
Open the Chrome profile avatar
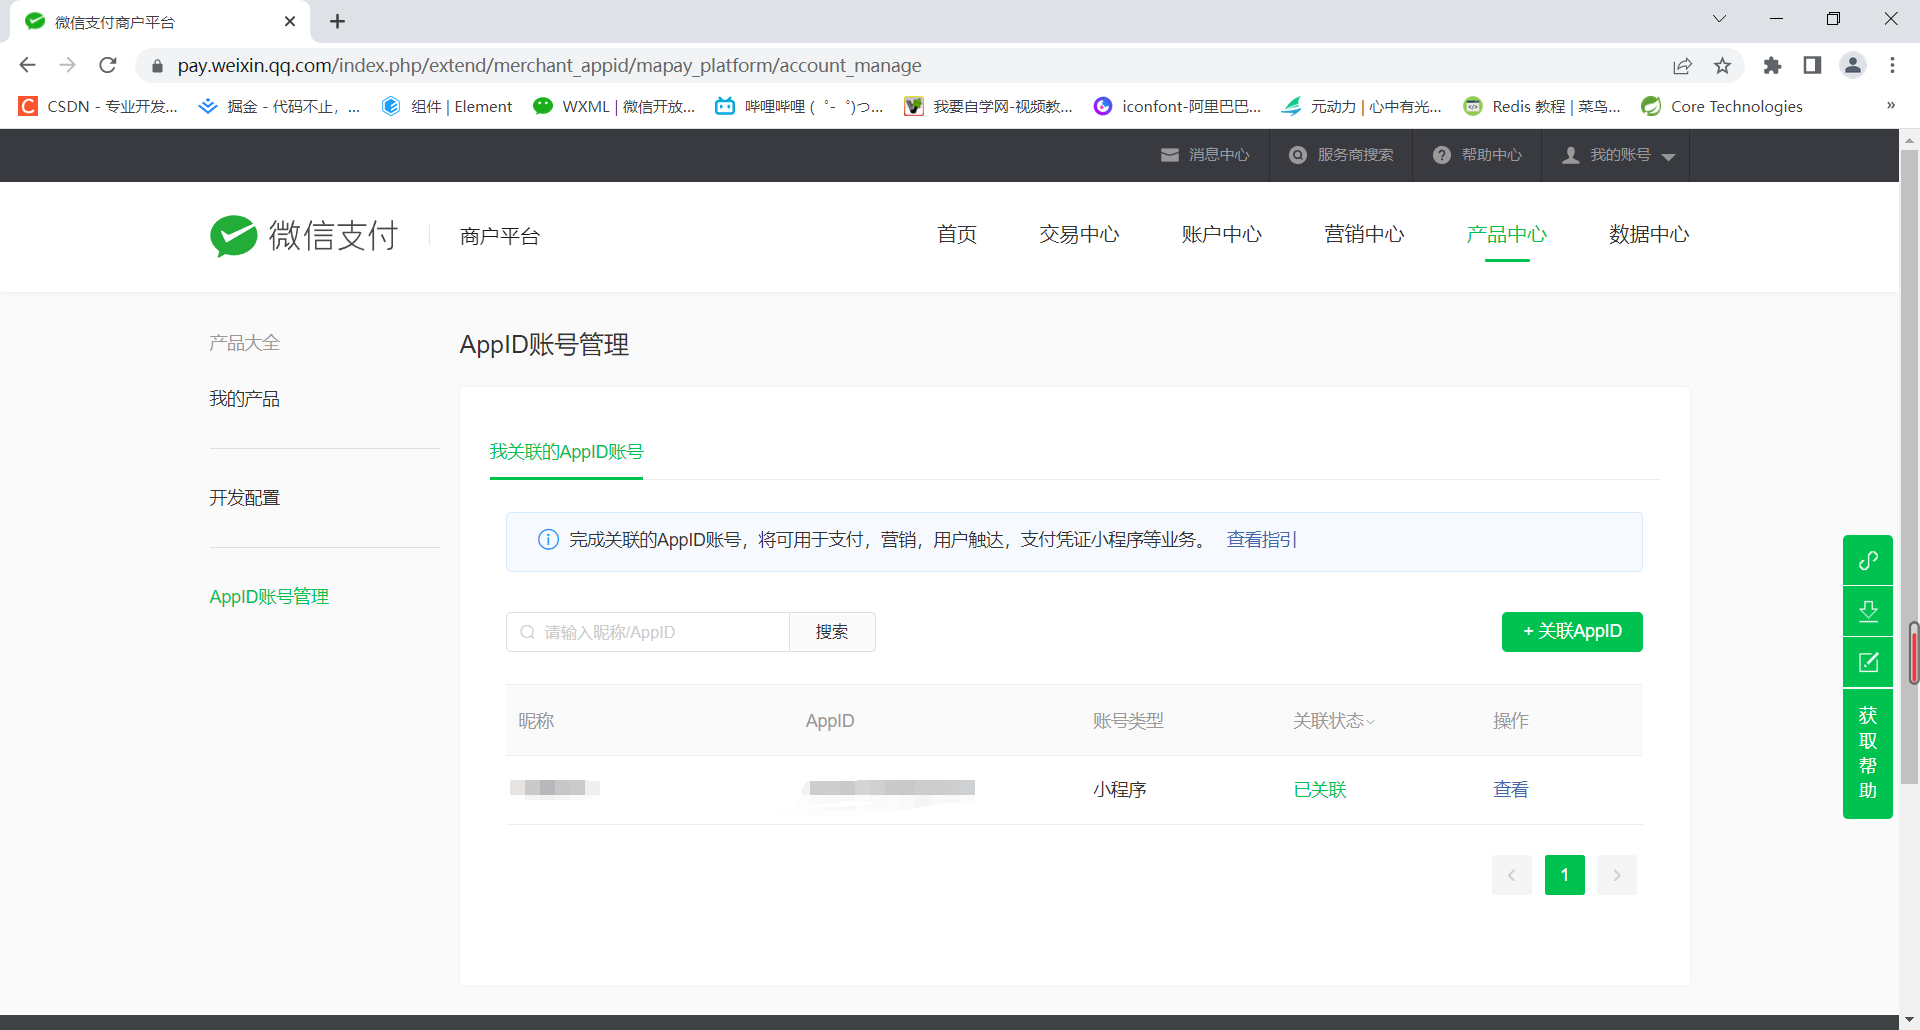click(1853, 65)
